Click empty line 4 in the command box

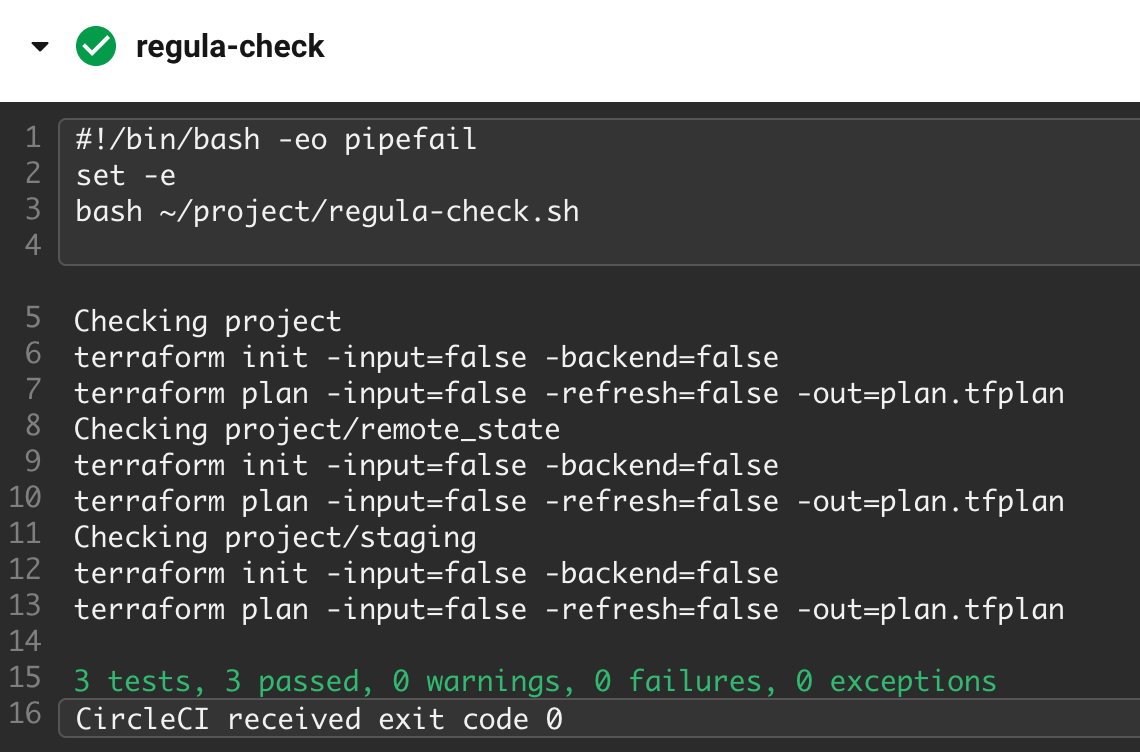point(599,245)
